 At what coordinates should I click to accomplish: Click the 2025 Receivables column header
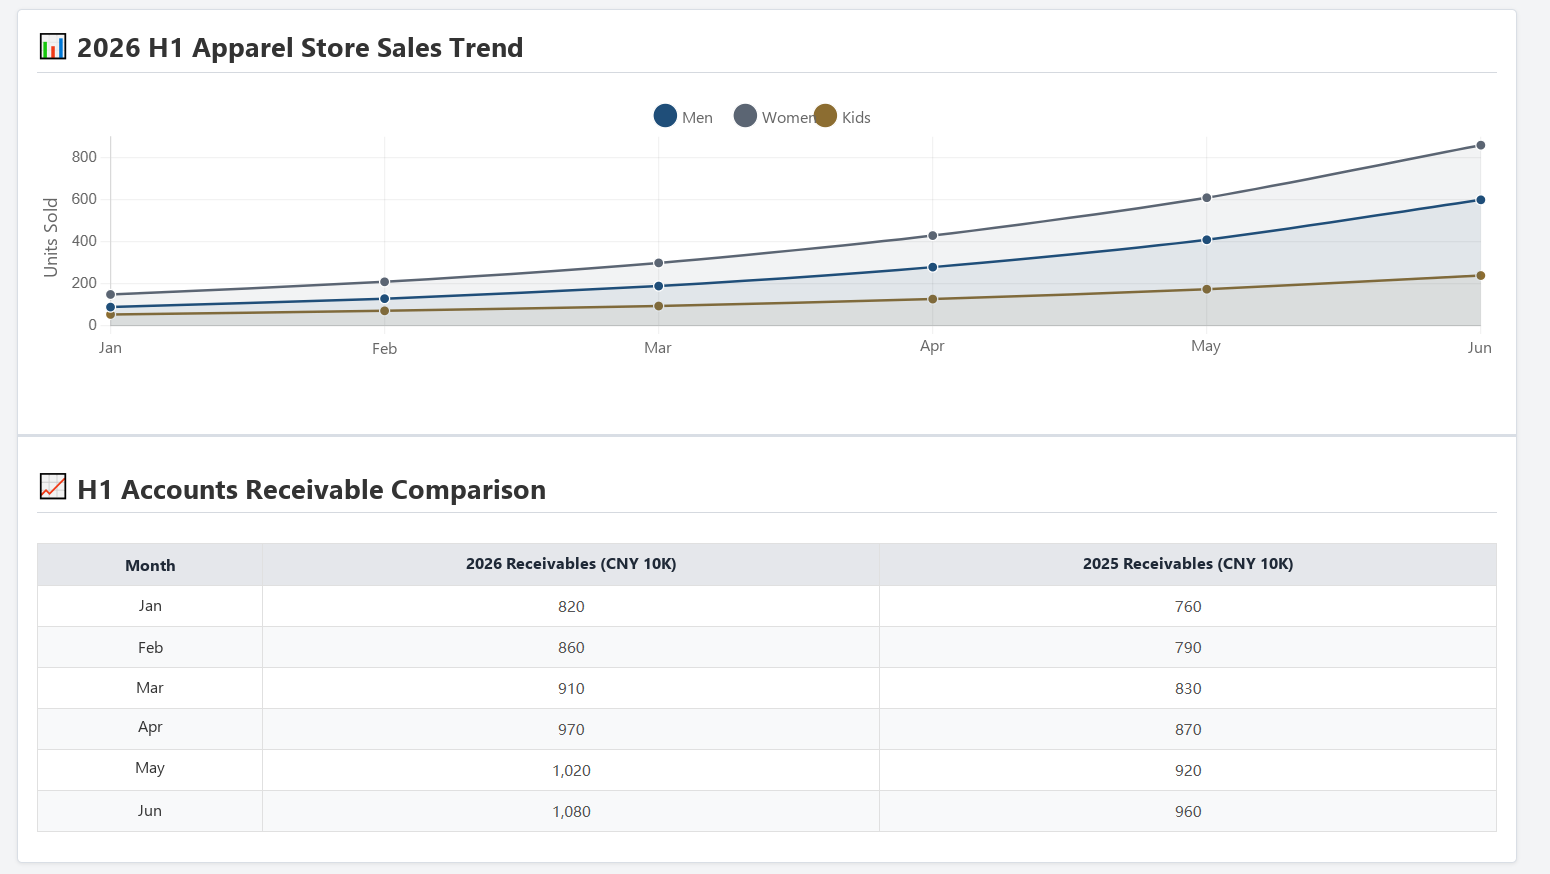coord(1188,564)
